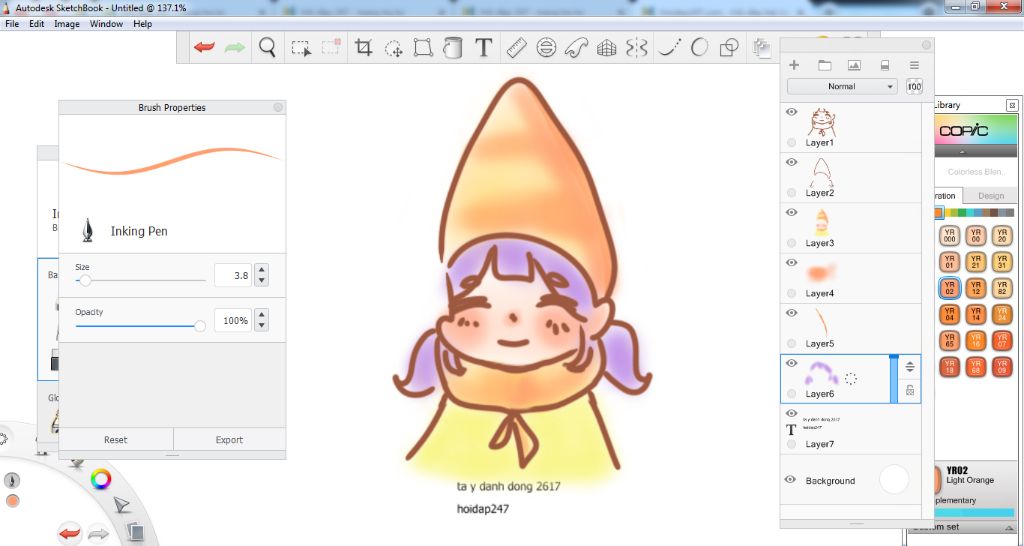
Task: Choose the rectangular Selection tool
Action: point(301,48)
